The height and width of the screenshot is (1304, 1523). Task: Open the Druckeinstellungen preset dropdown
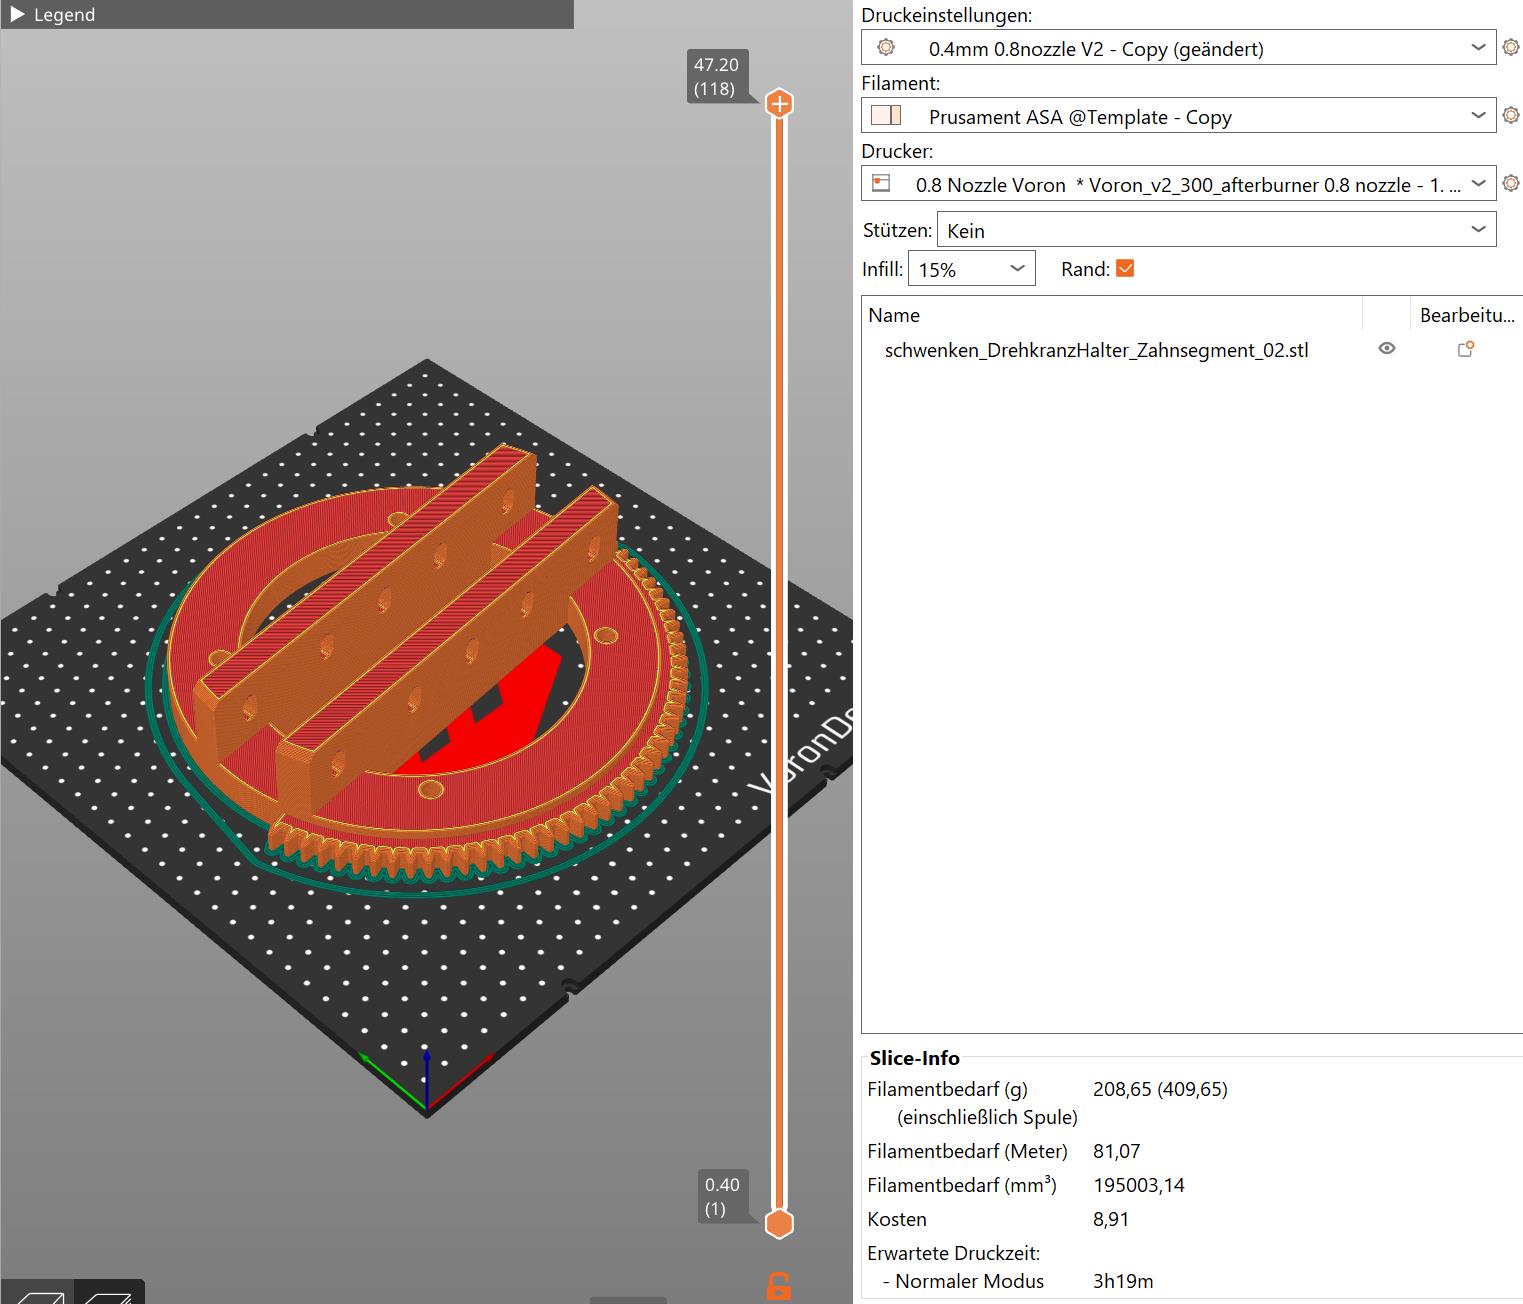1179,48
